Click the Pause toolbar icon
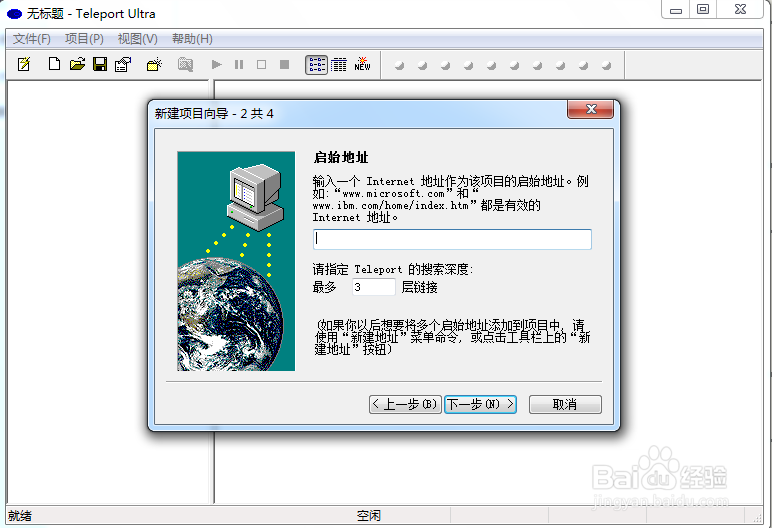 (x=239, y=65)
